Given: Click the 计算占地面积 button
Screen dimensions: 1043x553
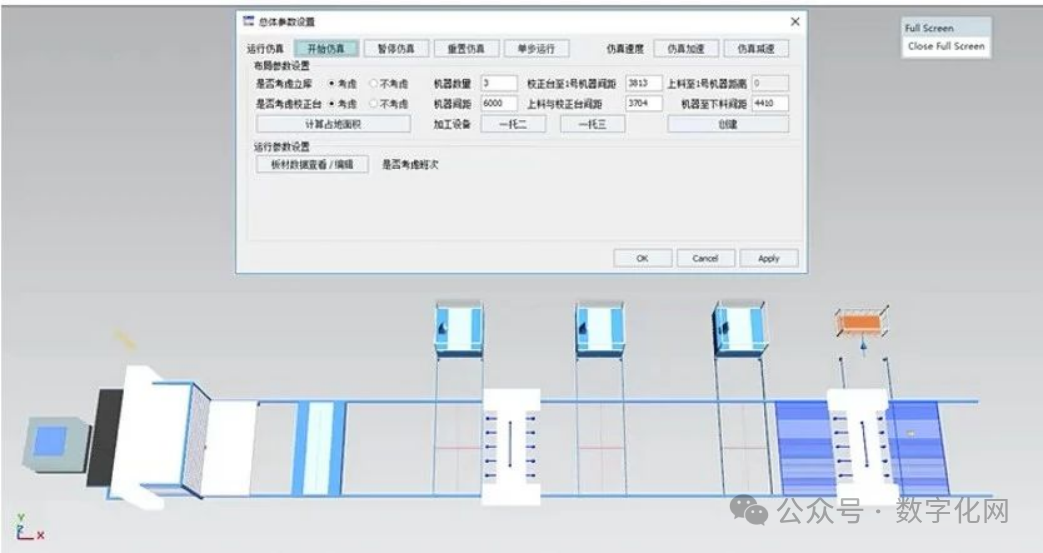Looking at the screenshot, I should 333,124.
